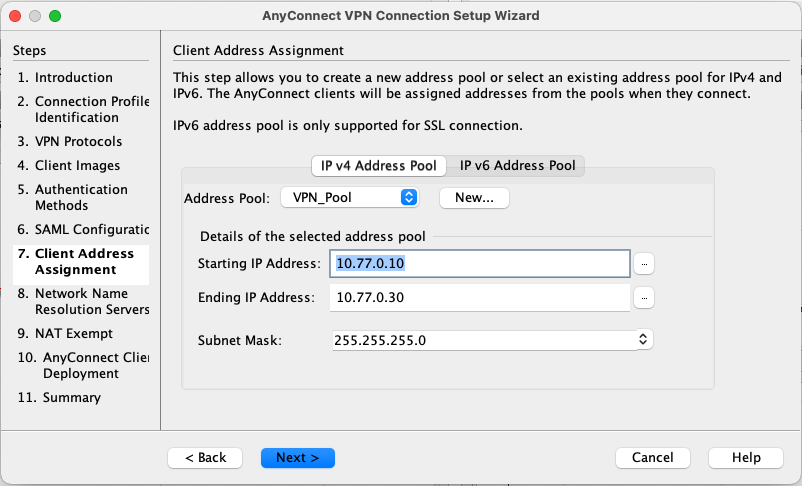Click the Next > button
The height and width of the screenshot is (486, 802).
coord(297,457)
